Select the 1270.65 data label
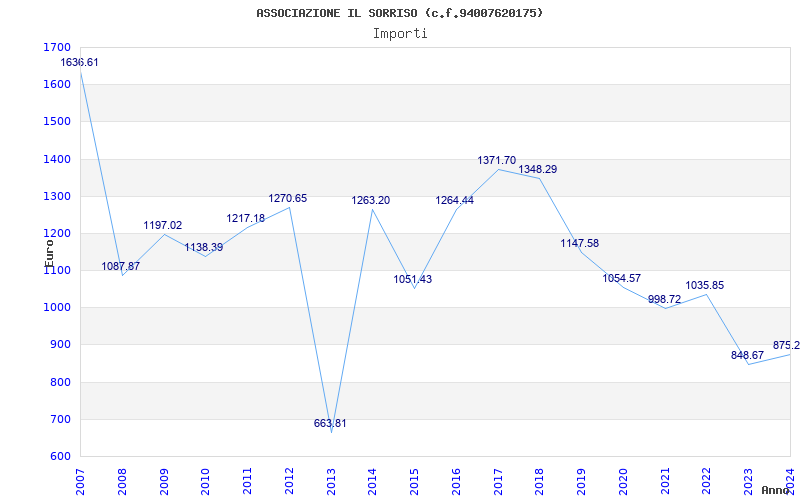800x500 pixels. coord(288,198)
